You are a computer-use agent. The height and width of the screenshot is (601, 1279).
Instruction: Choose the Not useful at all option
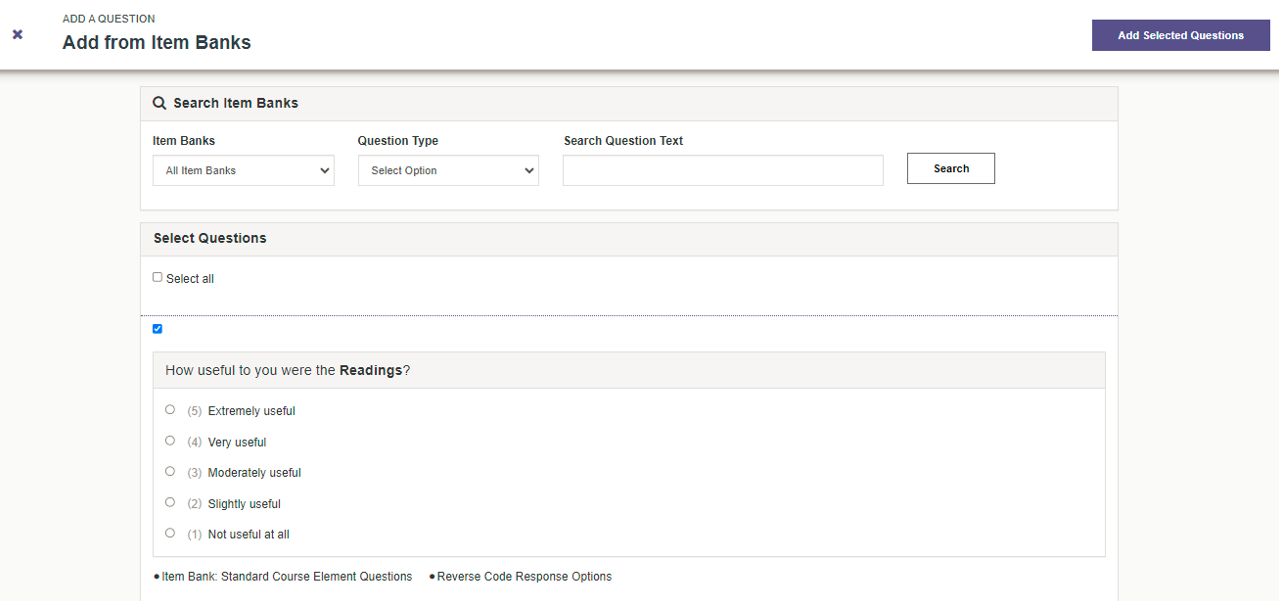tap(170, 533)
